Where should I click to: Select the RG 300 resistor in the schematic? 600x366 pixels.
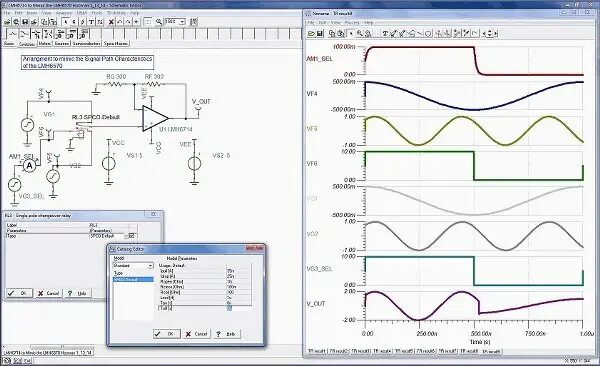tap(116, 83)
